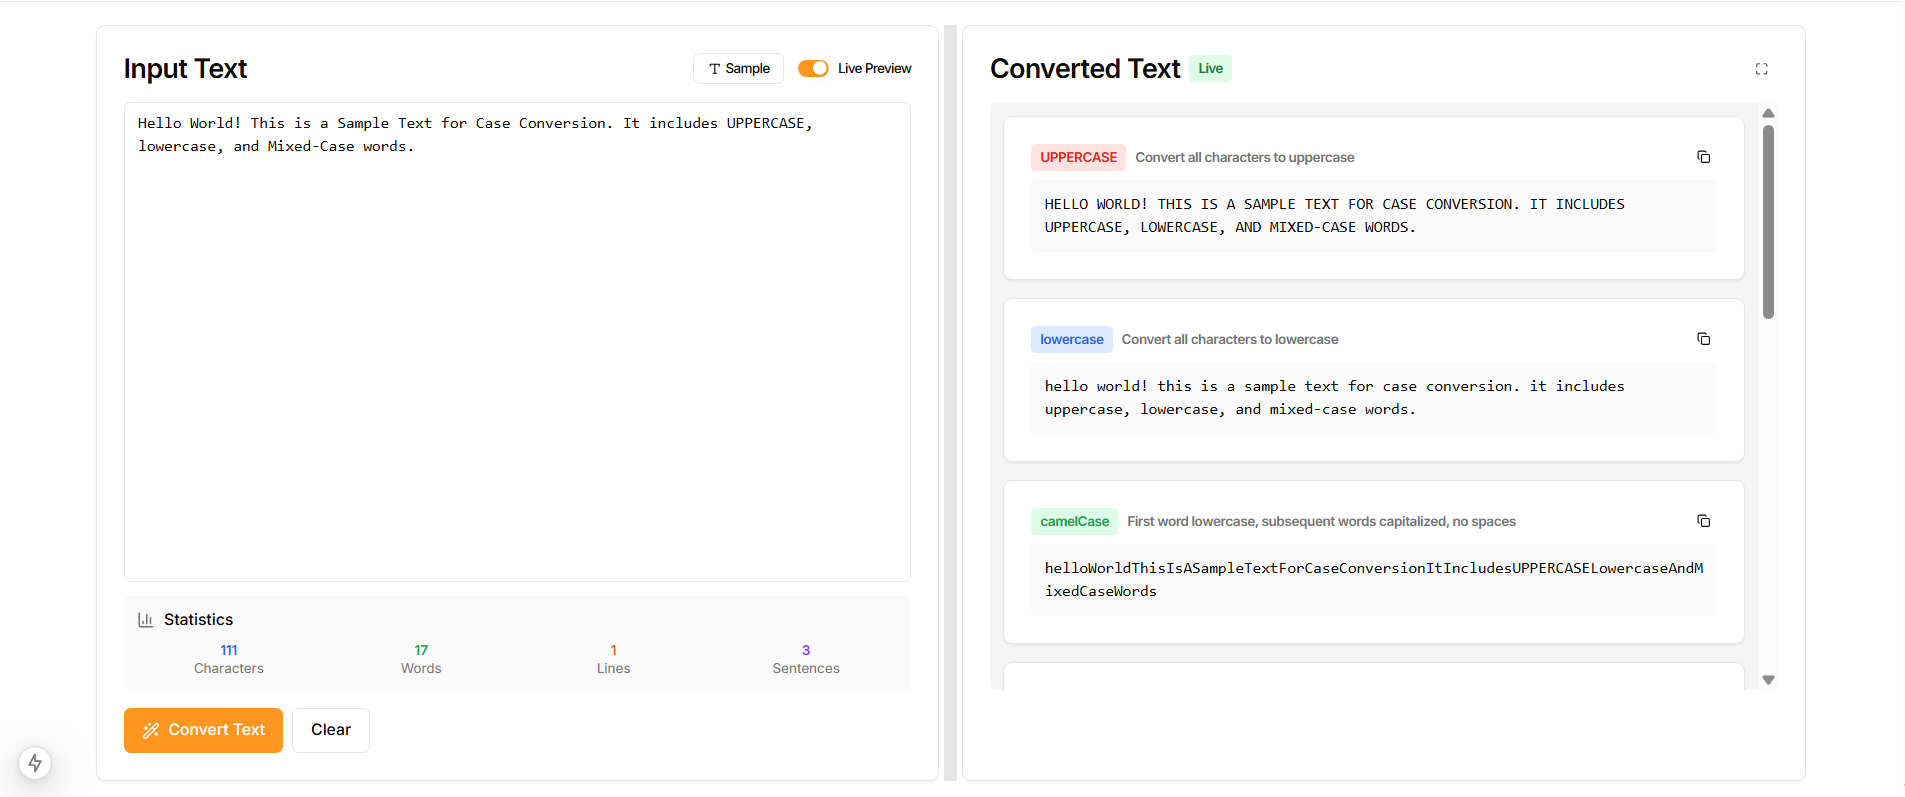
Task: Click the vertical divider between panels
Action: 950,403
